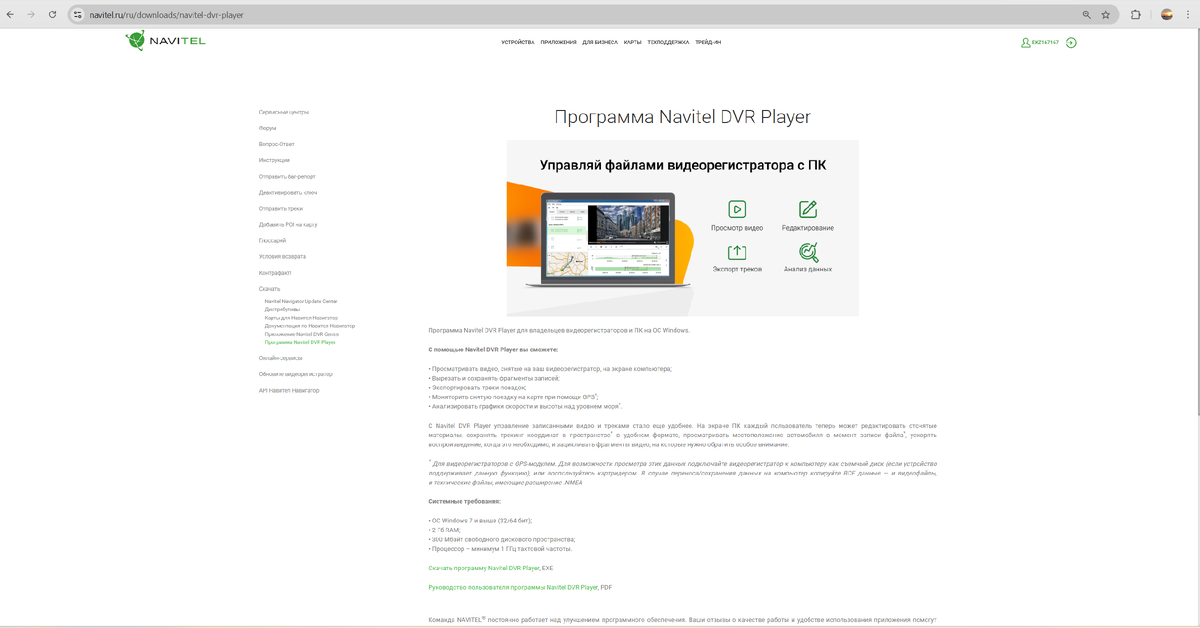
Task: Open Вопрос-Ответ sidebar link
Action: click(x=277, y=144)
